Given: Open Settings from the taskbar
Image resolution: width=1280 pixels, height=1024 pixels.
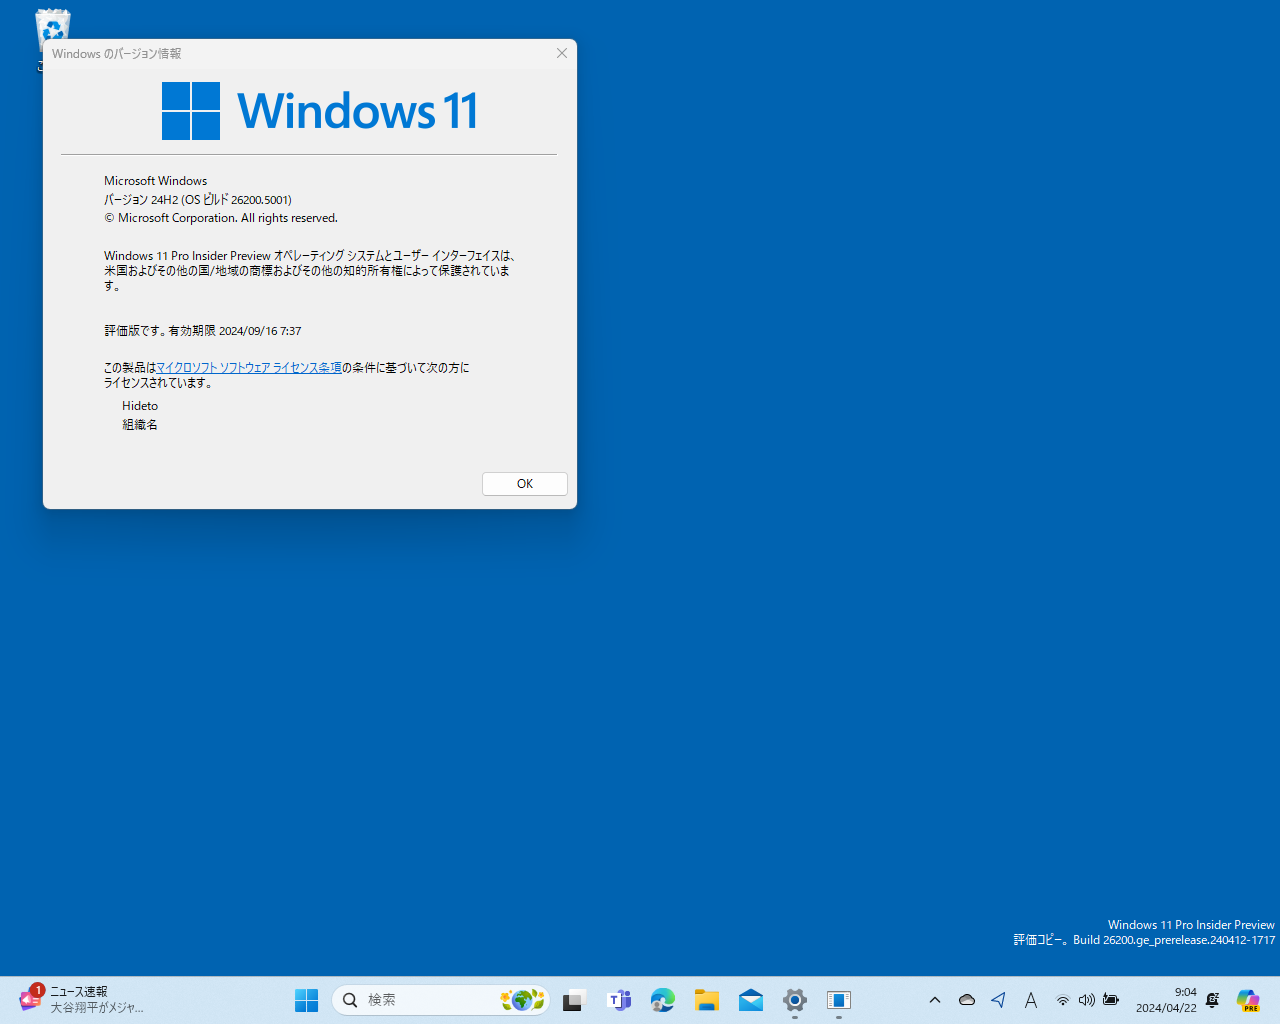Looking at the screenshot, I should click(x=794, y=999).
